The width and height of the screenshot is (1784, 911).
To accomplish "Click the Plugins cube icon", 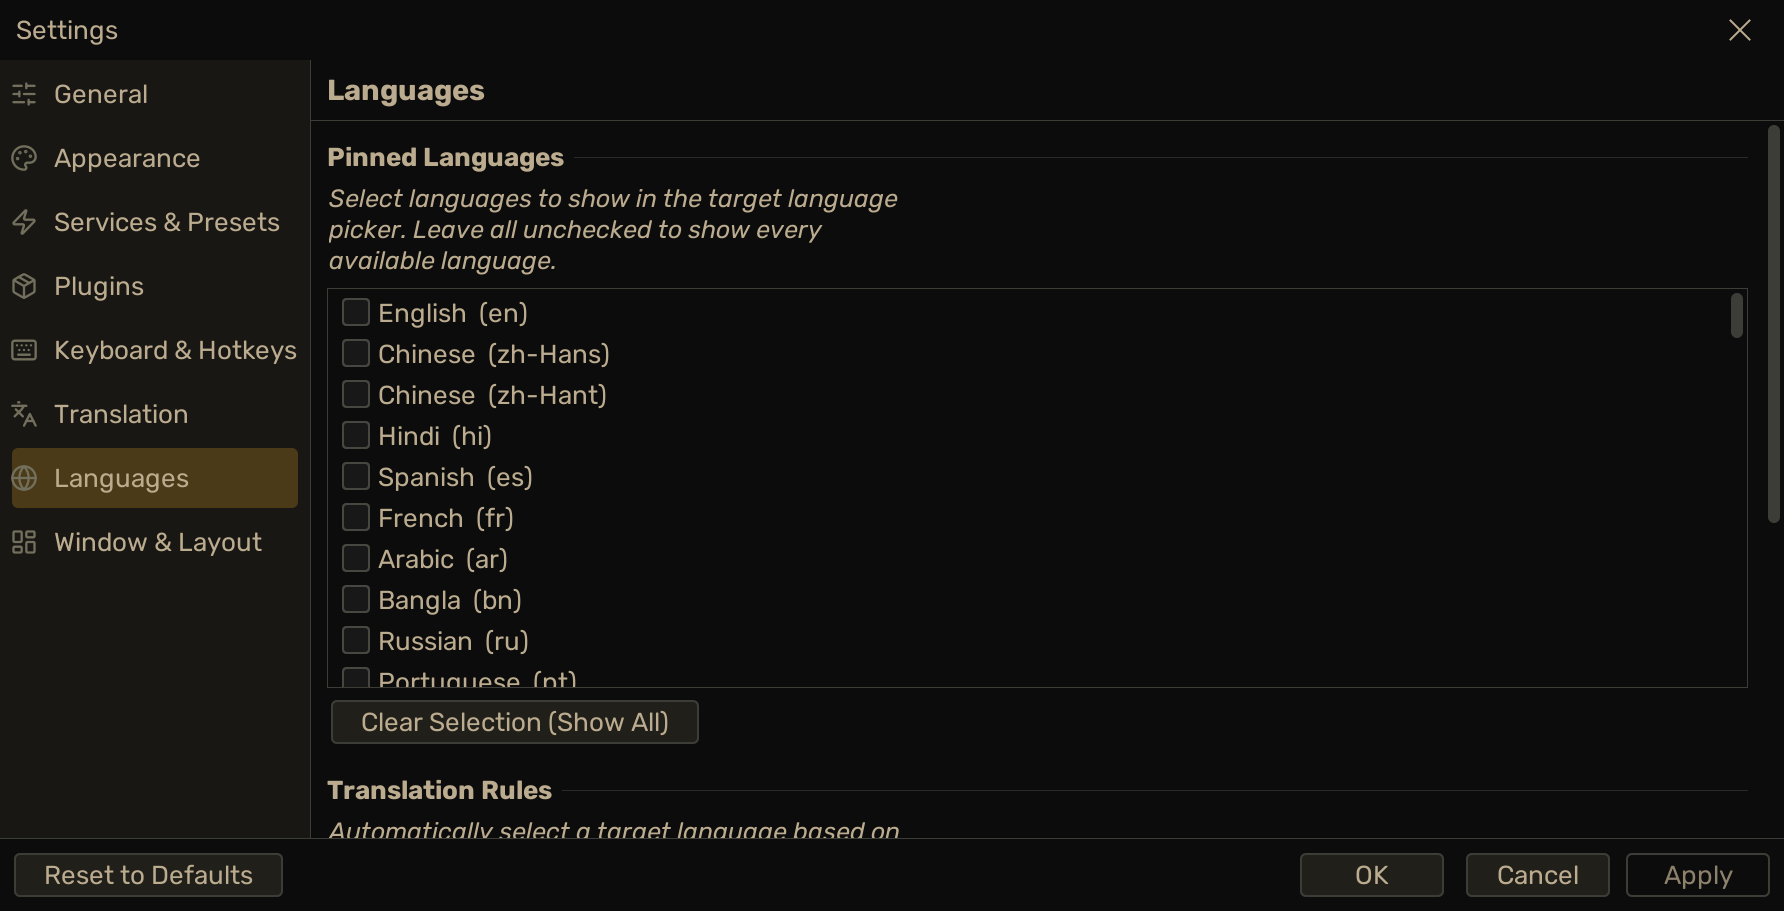I will point(24,286).
